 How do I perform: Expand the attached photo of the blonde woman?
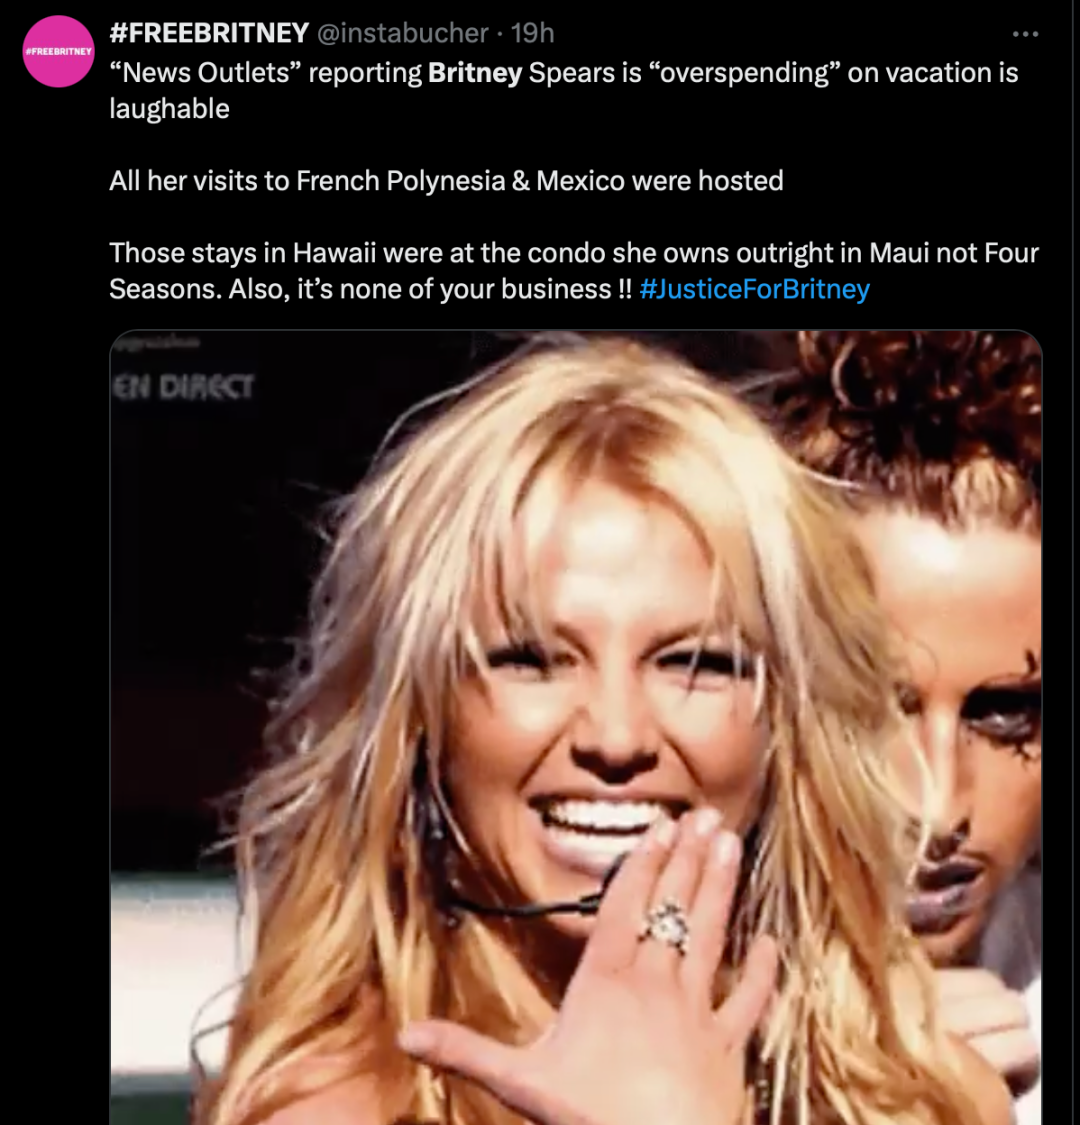pyautogui.click(x=576, y=728)
